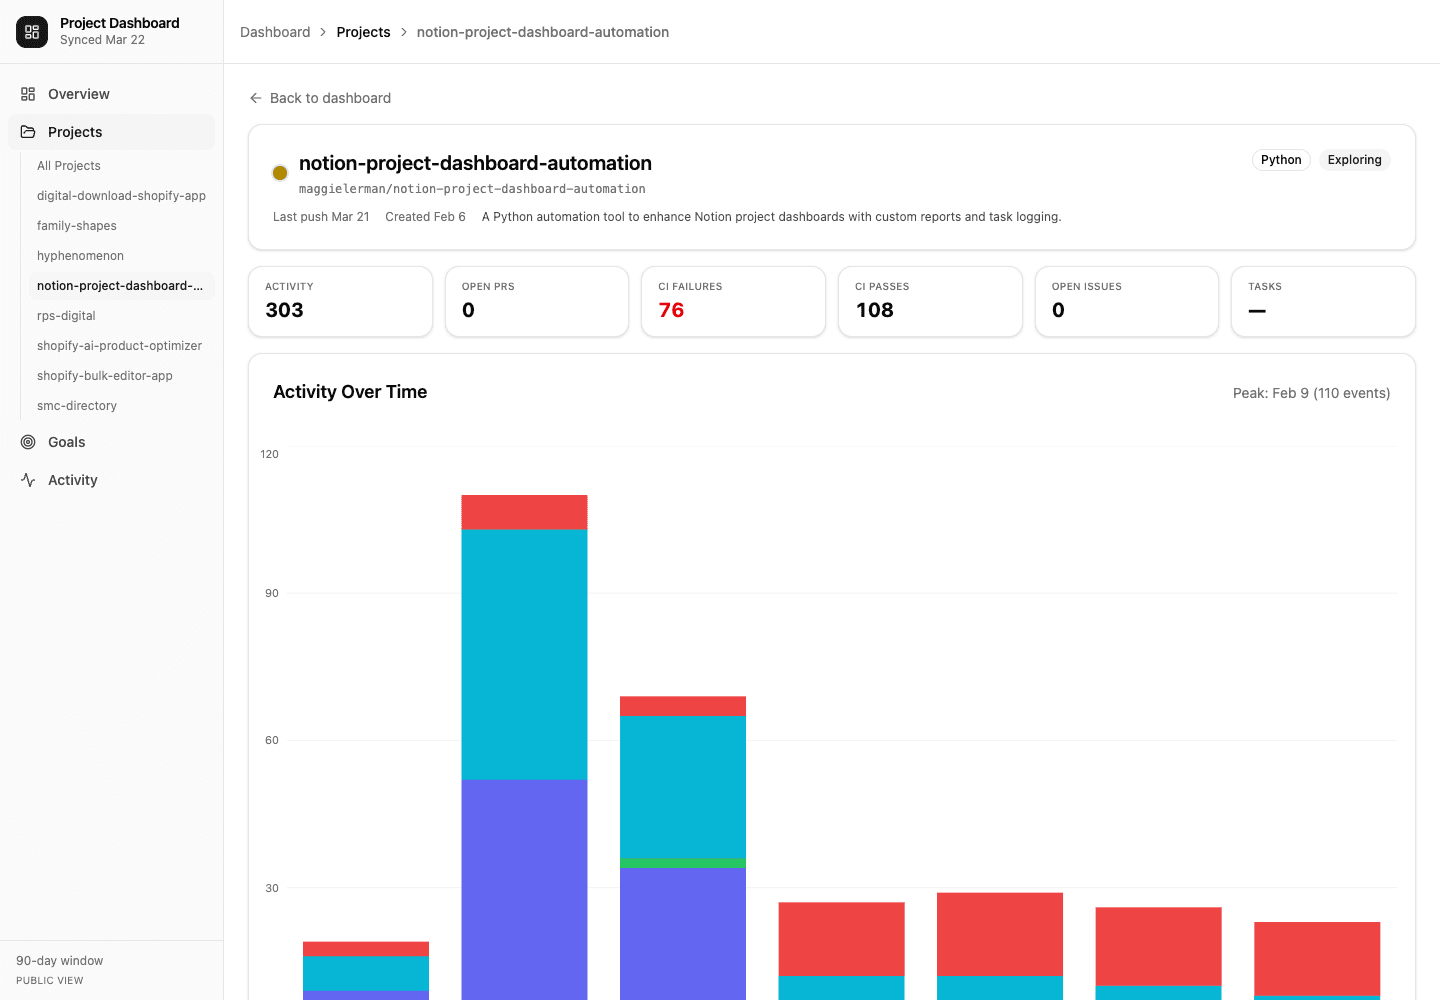Screen dimensions: 1440x1000
Task: Select Projects in the sidebar
Action: coord(111,132)
